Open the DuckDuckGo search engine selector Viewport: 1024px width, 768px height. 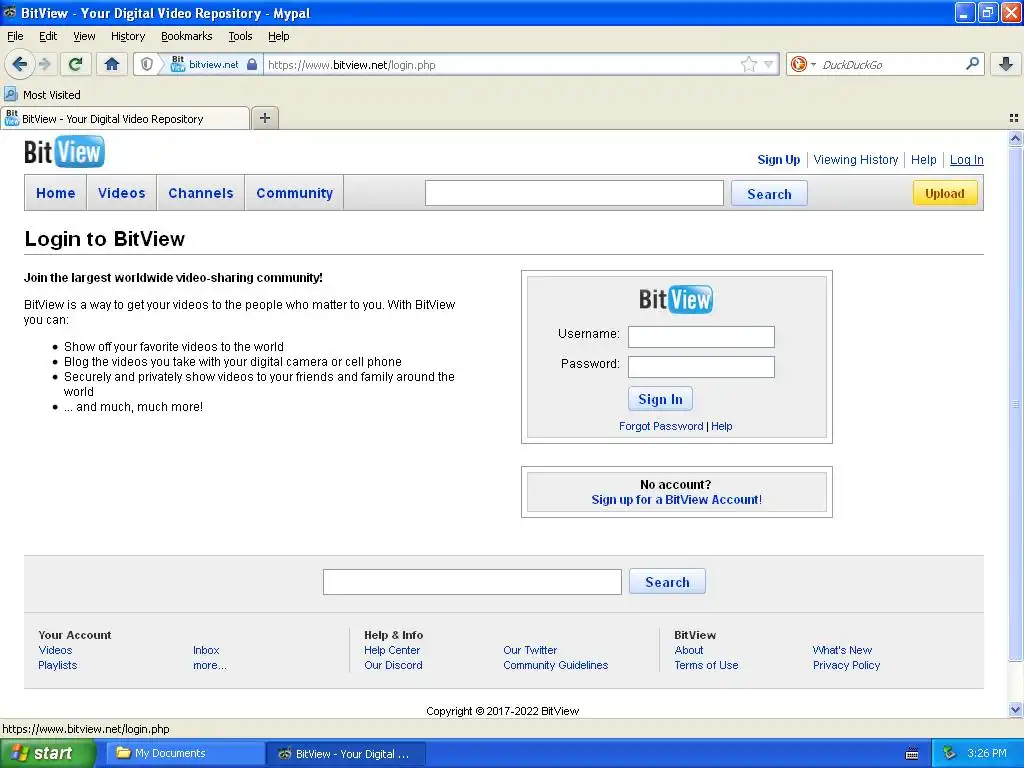point(803,64)
